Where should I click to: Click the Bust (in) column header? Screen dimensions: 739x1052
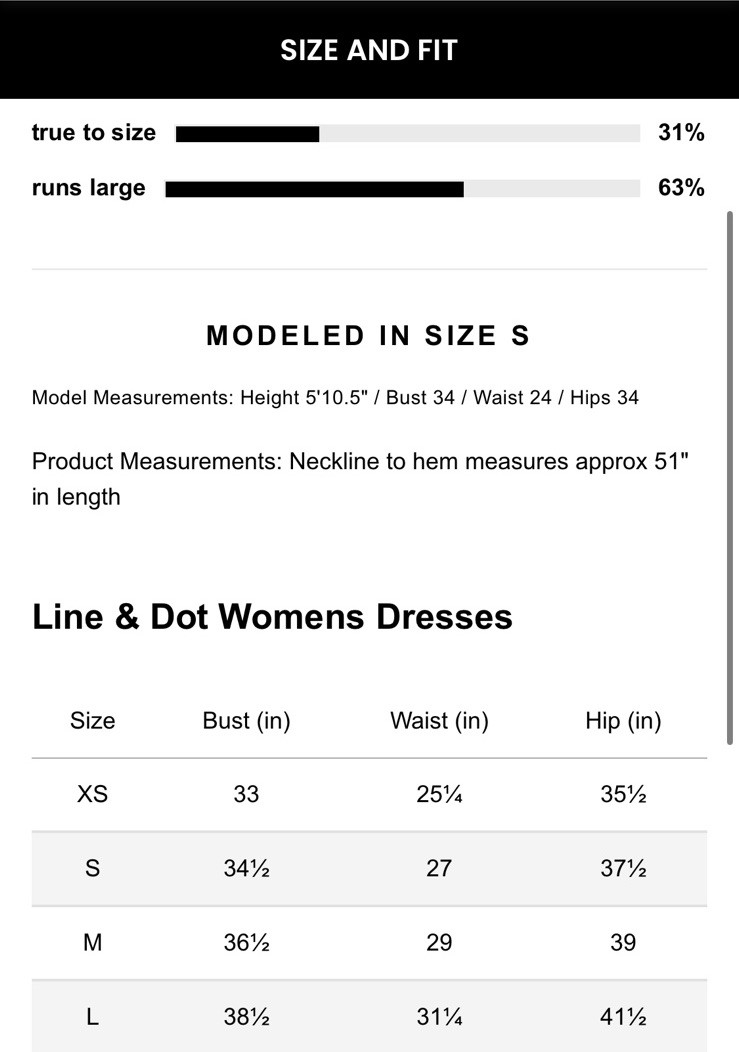(x=246, y=721)
